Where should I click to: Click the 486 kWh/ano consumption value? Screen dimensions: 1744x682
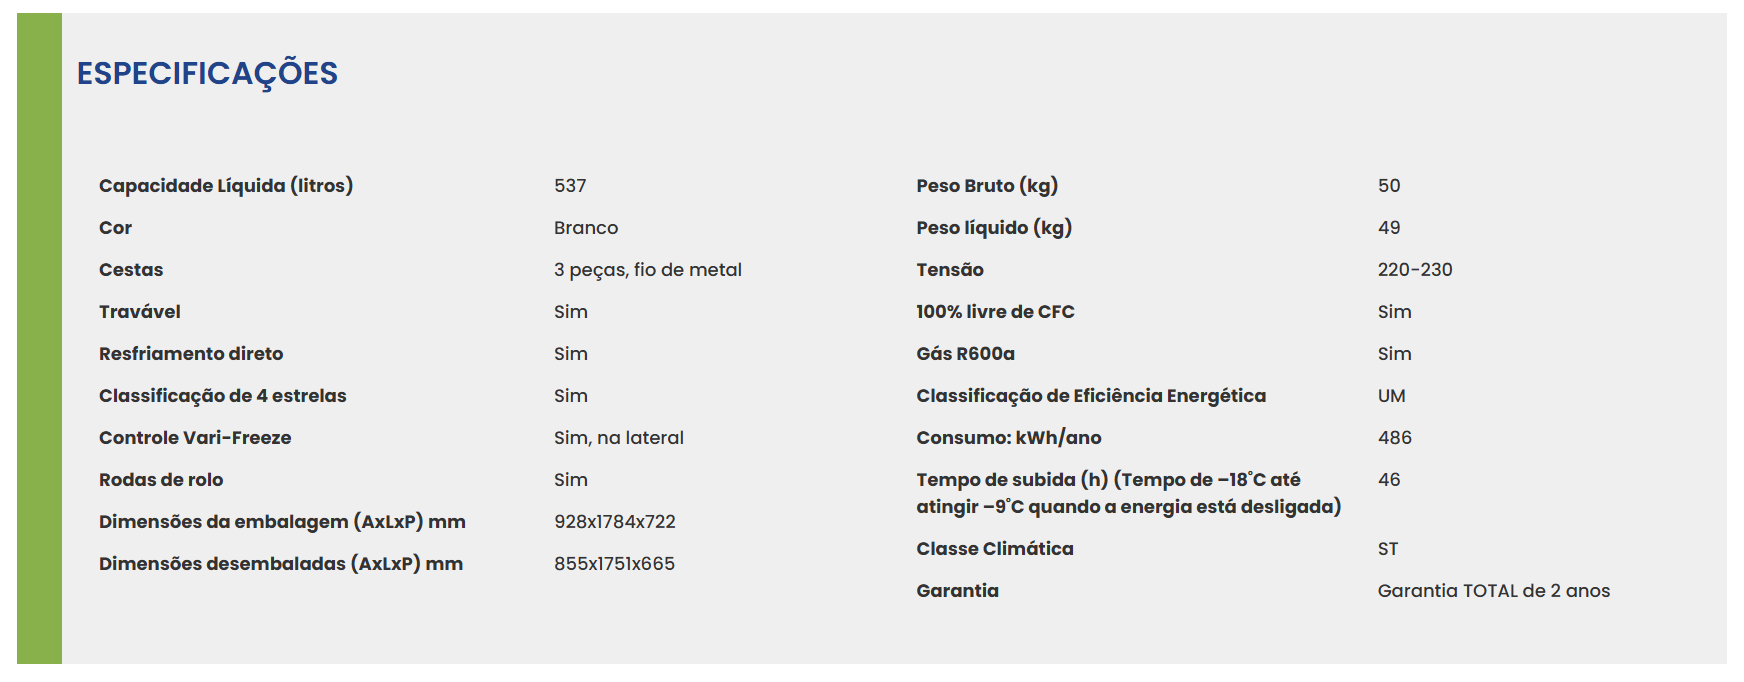pyautogui.click(x=1395, y=438)
